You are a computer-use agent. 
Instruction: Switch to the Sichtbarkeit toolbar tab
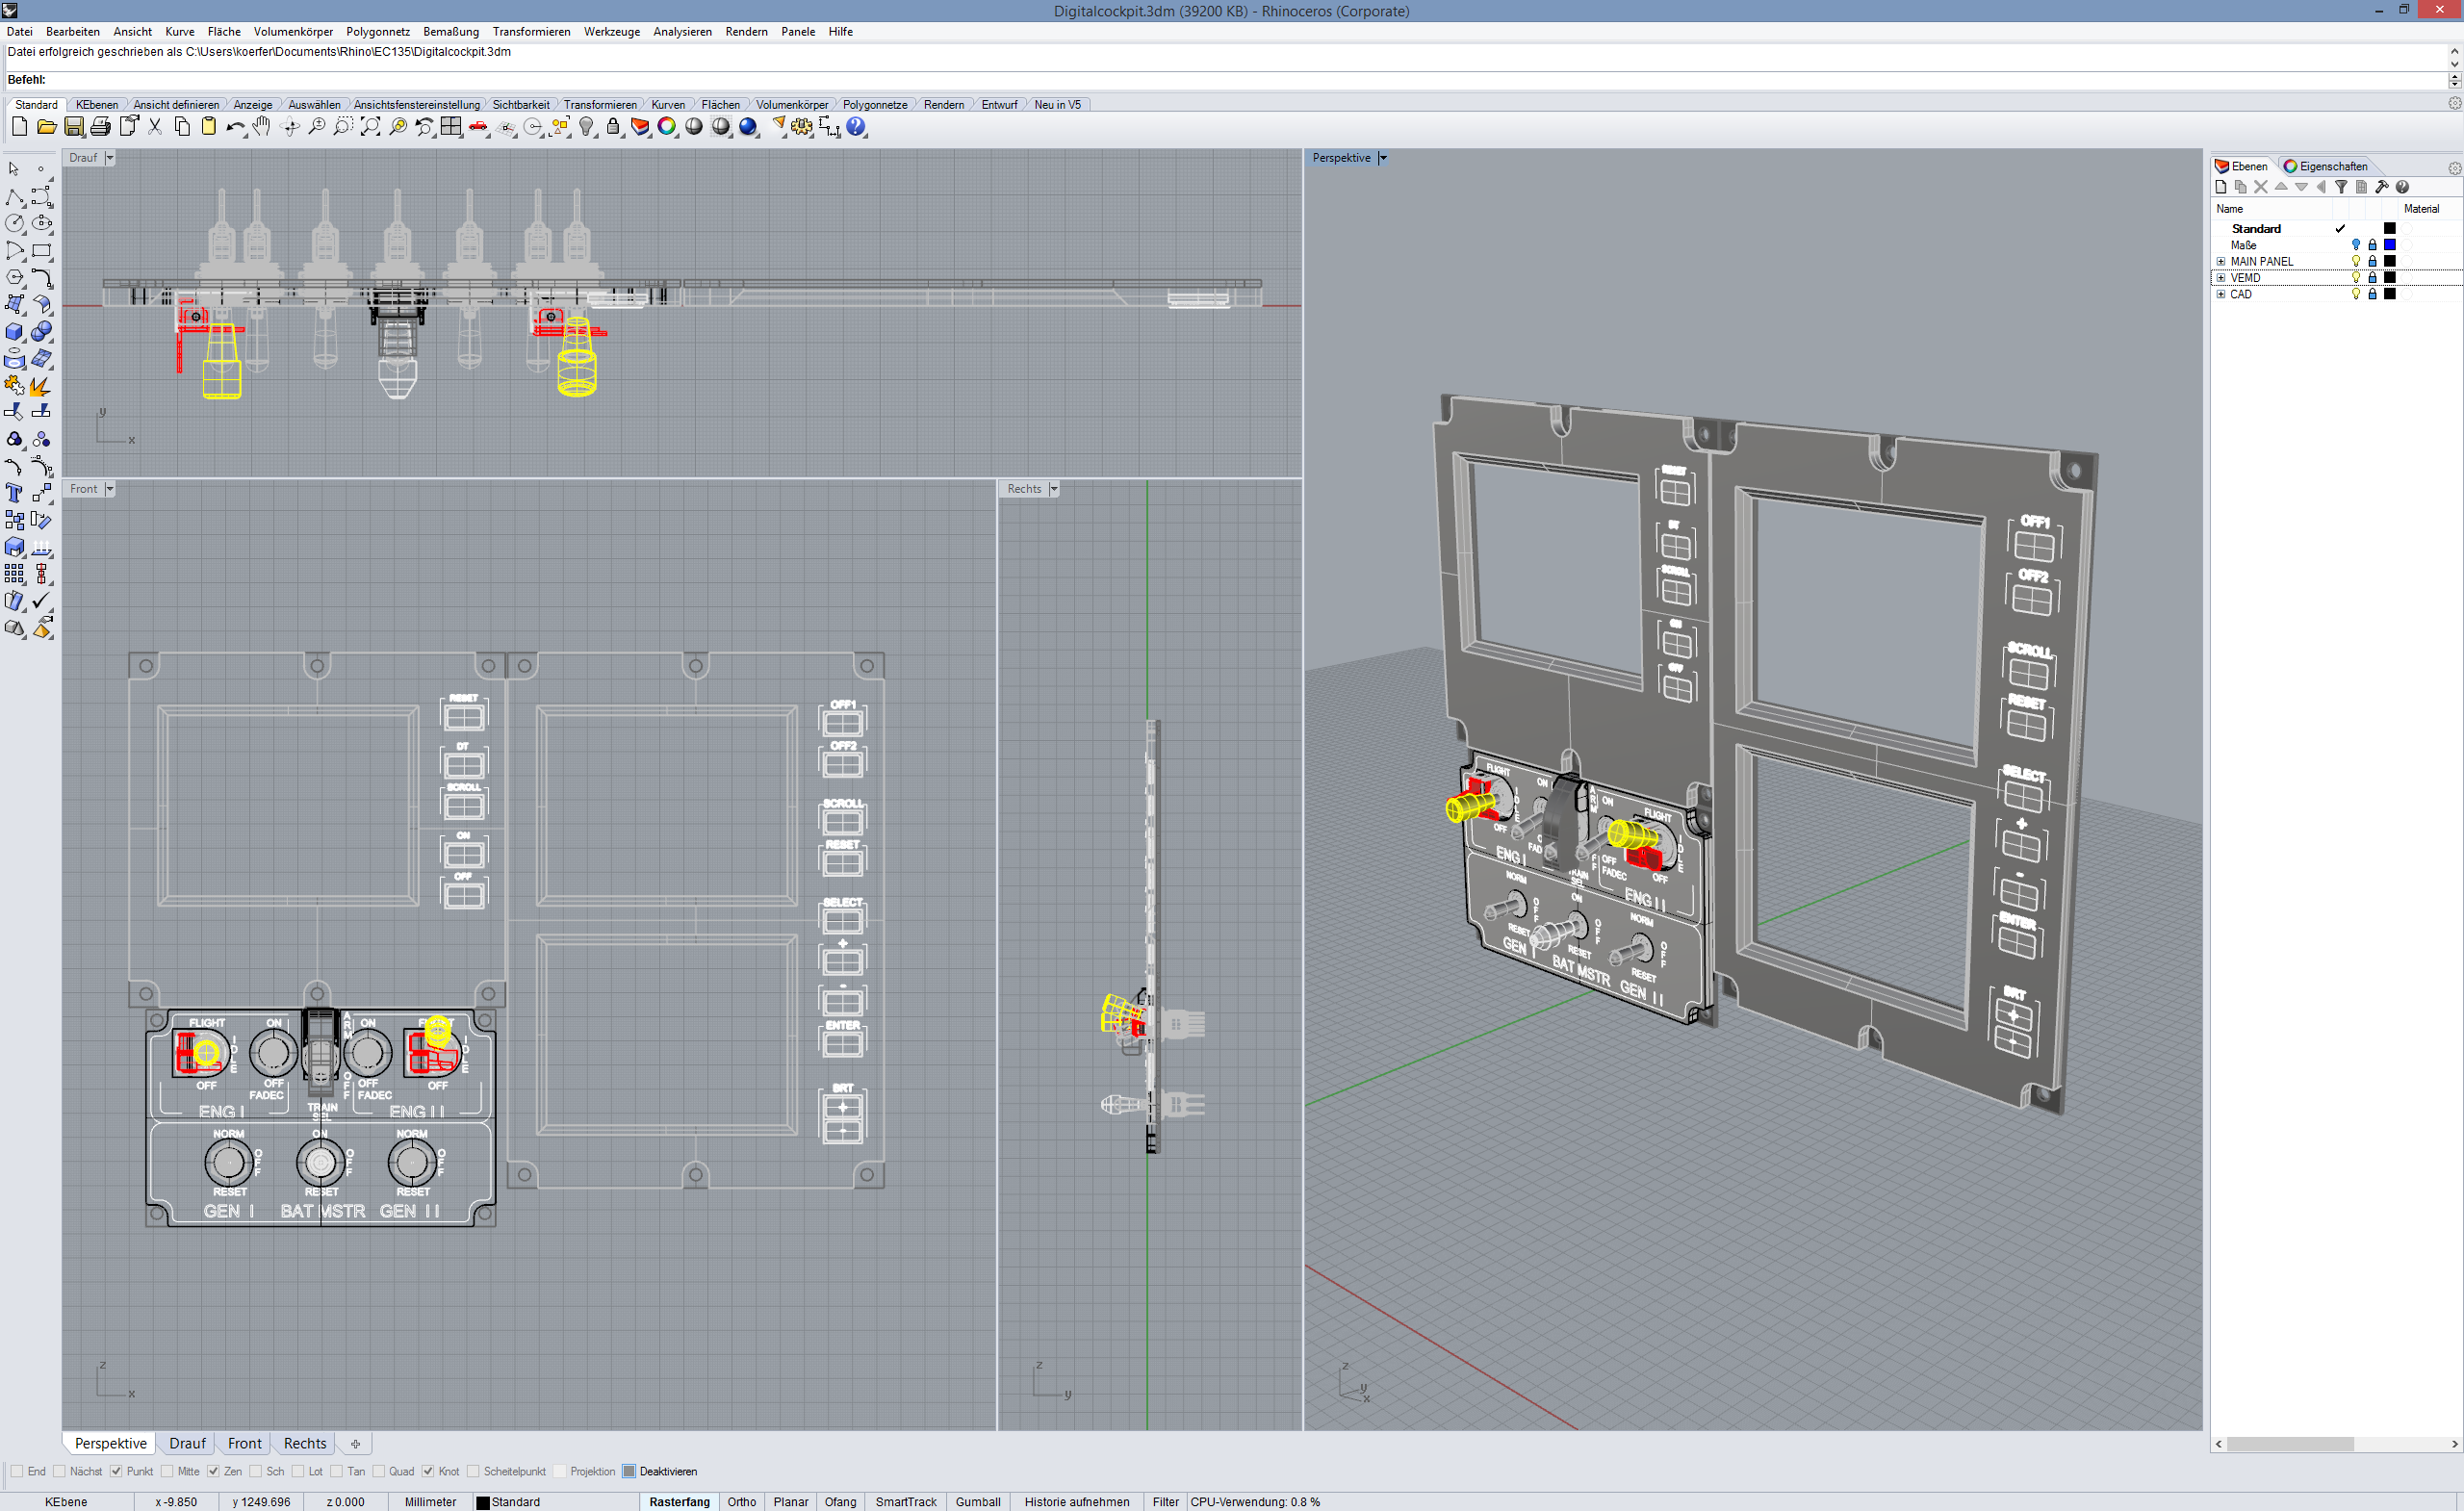coord(521,105)
